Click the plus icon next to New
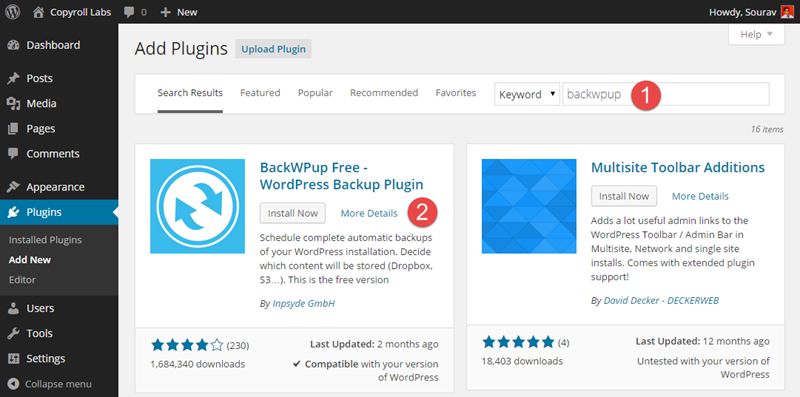The image size is (800, 397). pos(165,12)
